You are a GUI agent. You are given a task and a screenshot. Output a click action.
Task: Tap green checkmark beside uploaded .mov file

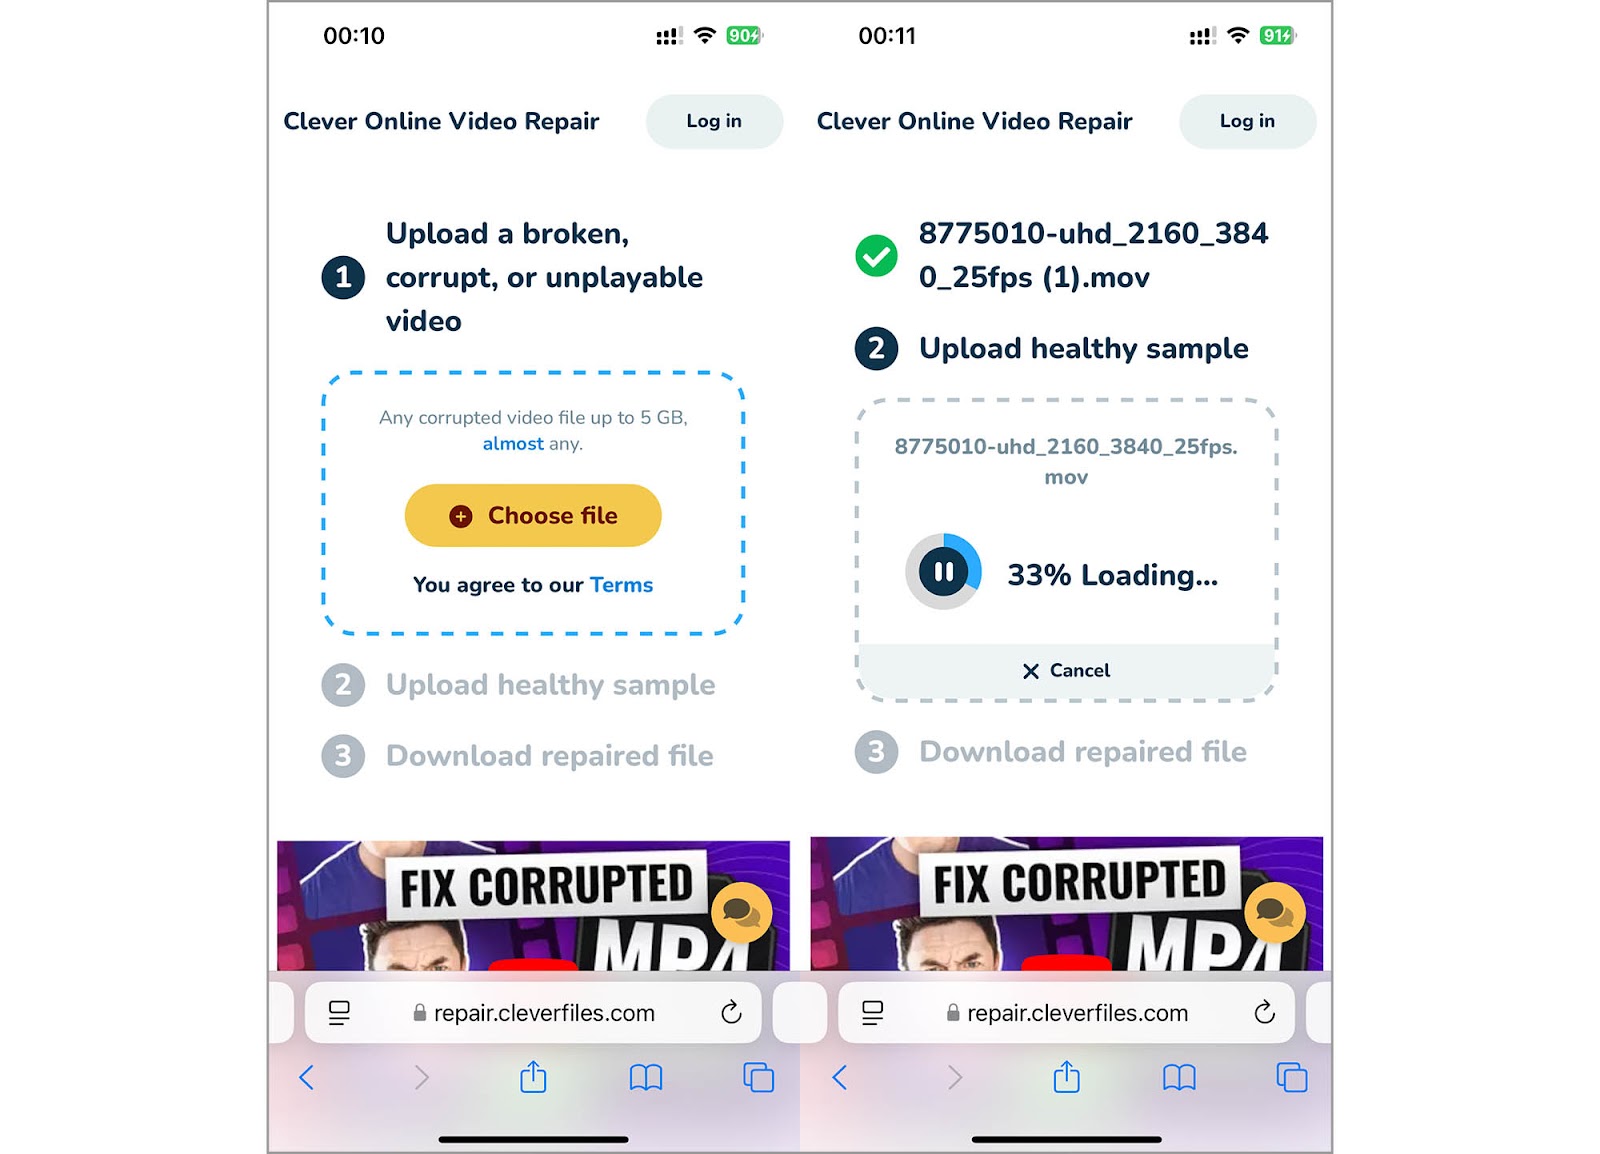(876, 256)
